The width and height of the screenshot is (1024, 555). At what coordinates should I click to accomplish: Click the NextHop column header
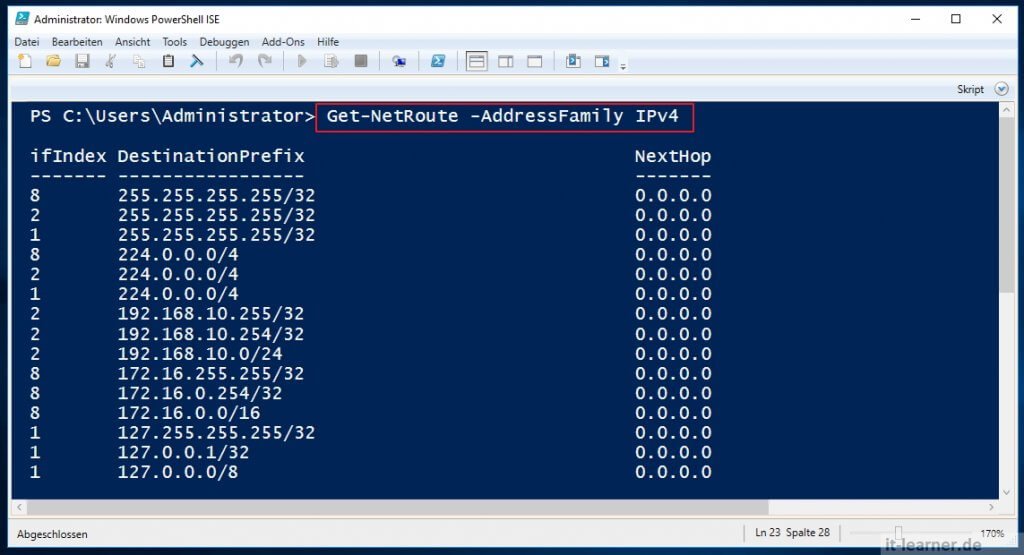point(673,156)
